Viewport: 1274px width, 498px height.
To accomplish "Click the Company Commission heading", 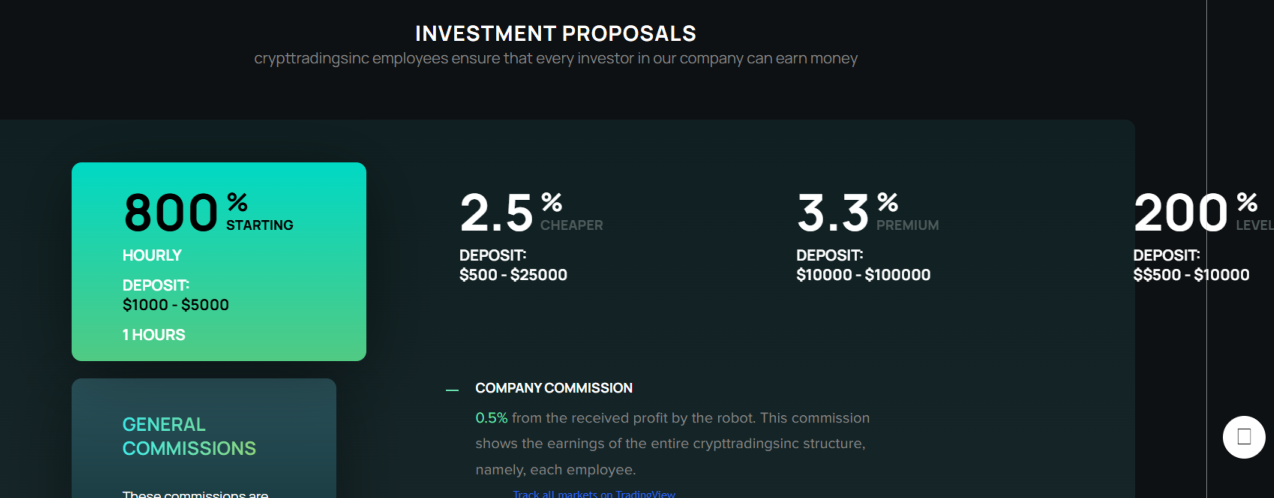I will tap(553, 388).
